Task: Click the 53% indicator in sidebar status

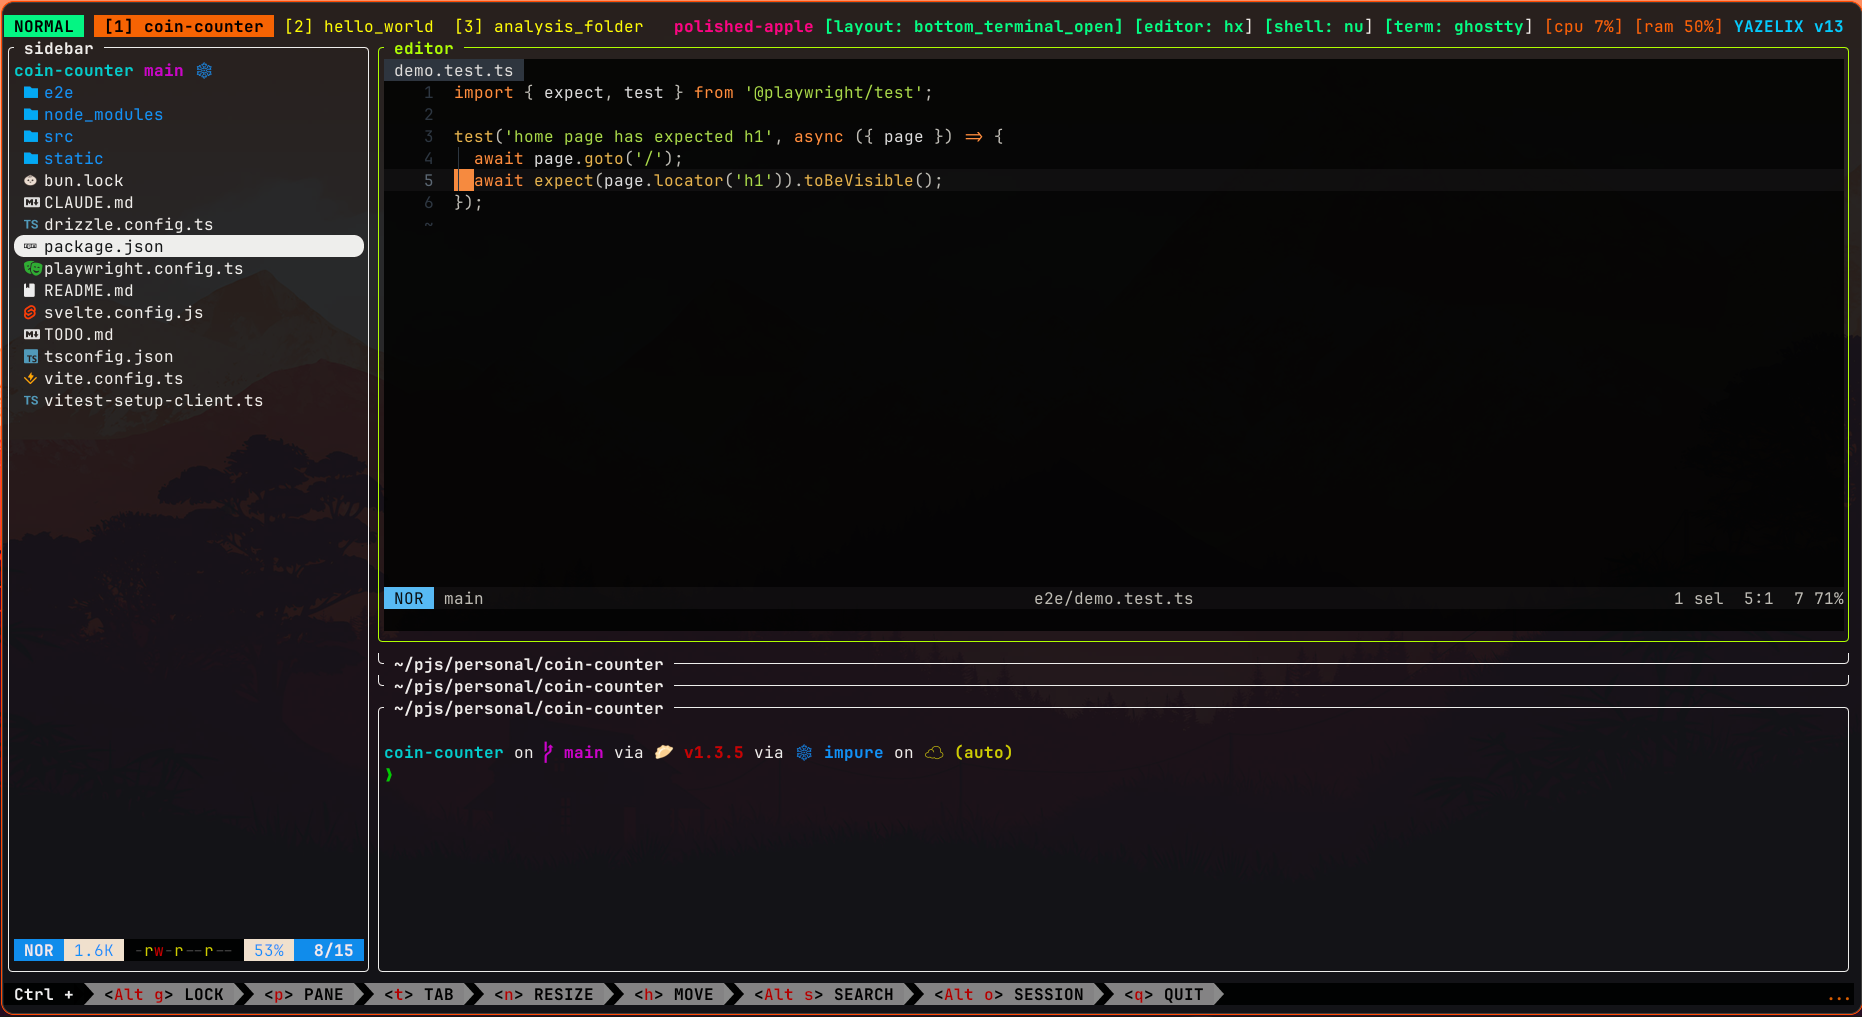Action: pos(269,951)
